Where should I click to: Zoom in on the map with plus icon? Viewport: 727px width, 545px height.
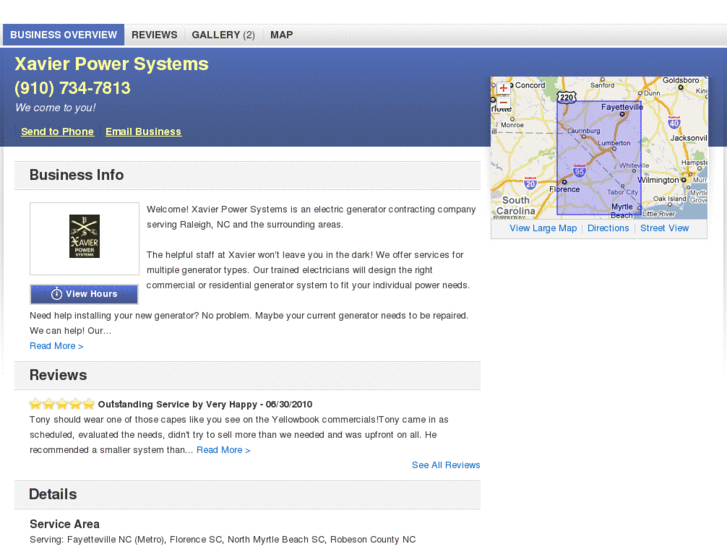coord(503,88)
